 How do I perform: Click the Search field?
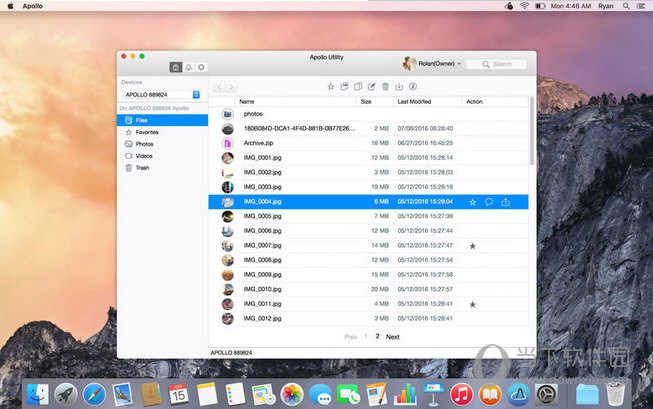click(x=496, y=64)
